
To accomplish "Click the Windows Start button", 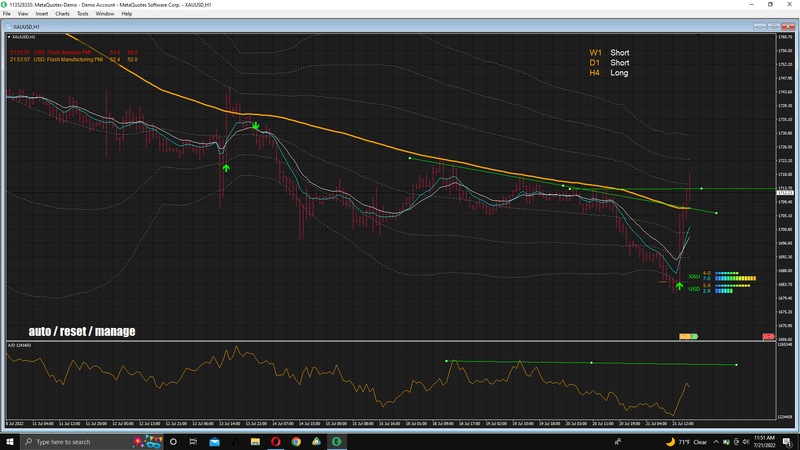I will point(9,441).
